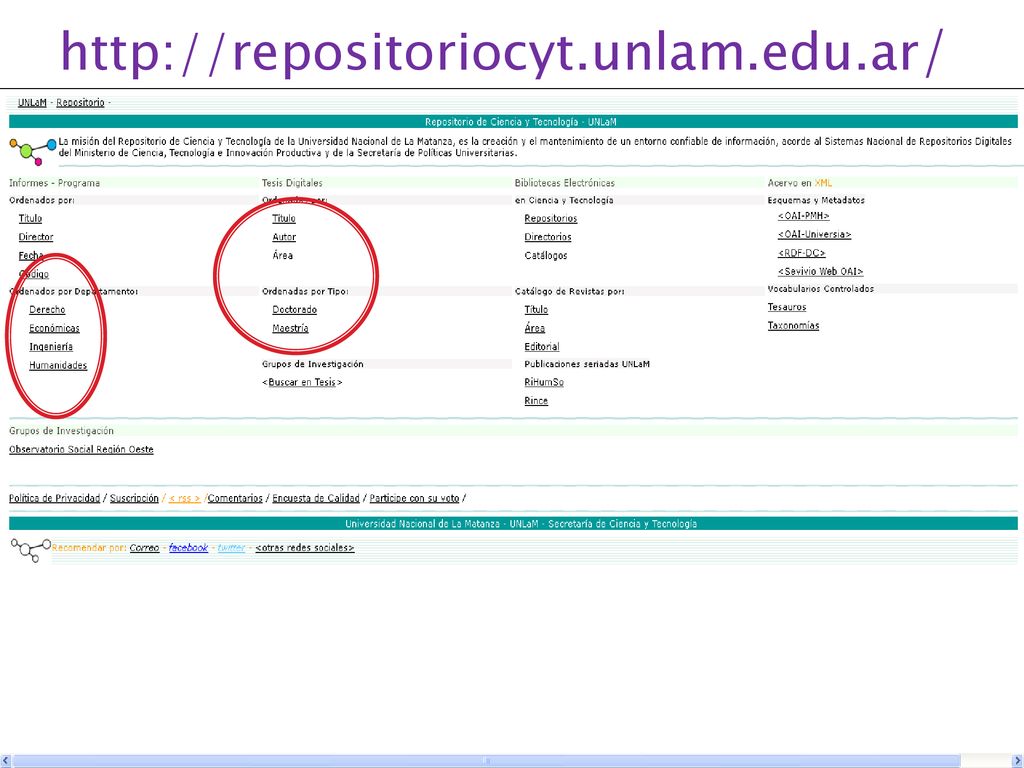Open the Buscar en Tesis link
The width and height of the screenshot is (1024, 768).
click(302, 382)
